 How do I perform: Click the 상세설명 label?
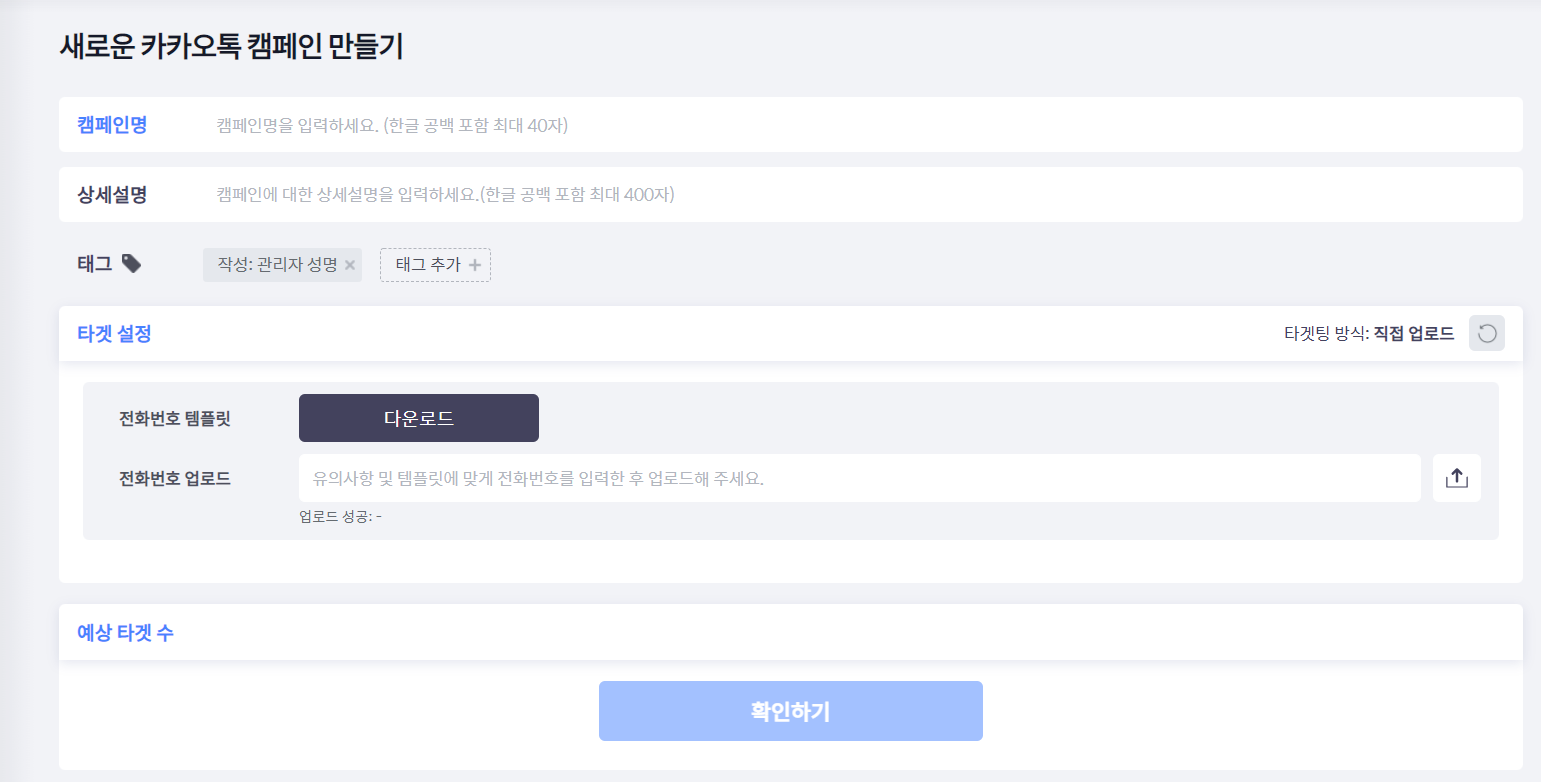(x=112, y=194)
